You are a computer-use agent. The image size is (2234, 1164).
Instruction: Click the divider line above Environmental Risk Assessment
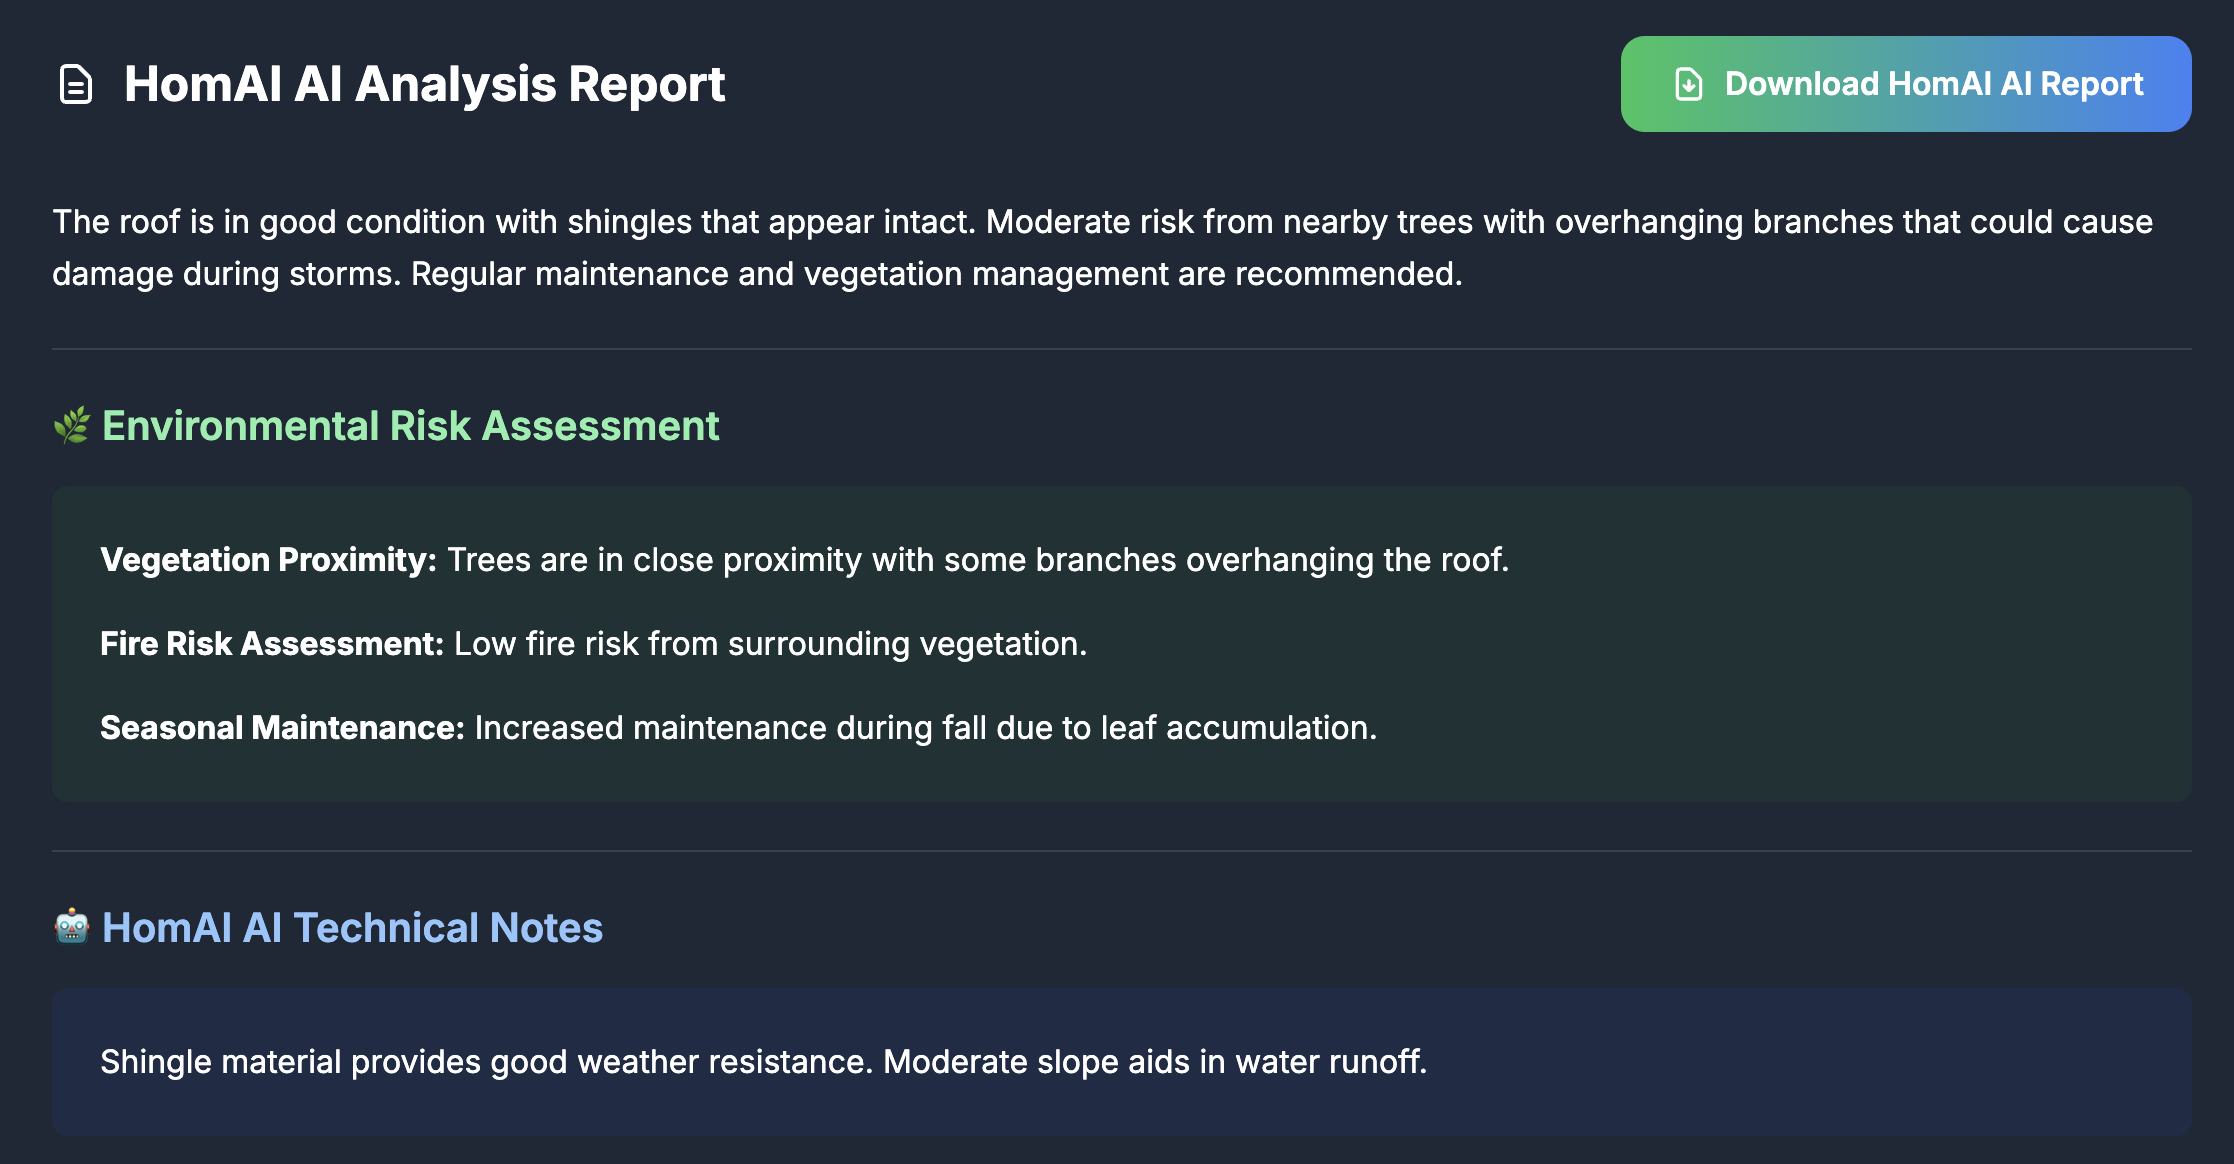click(1121, 349)
